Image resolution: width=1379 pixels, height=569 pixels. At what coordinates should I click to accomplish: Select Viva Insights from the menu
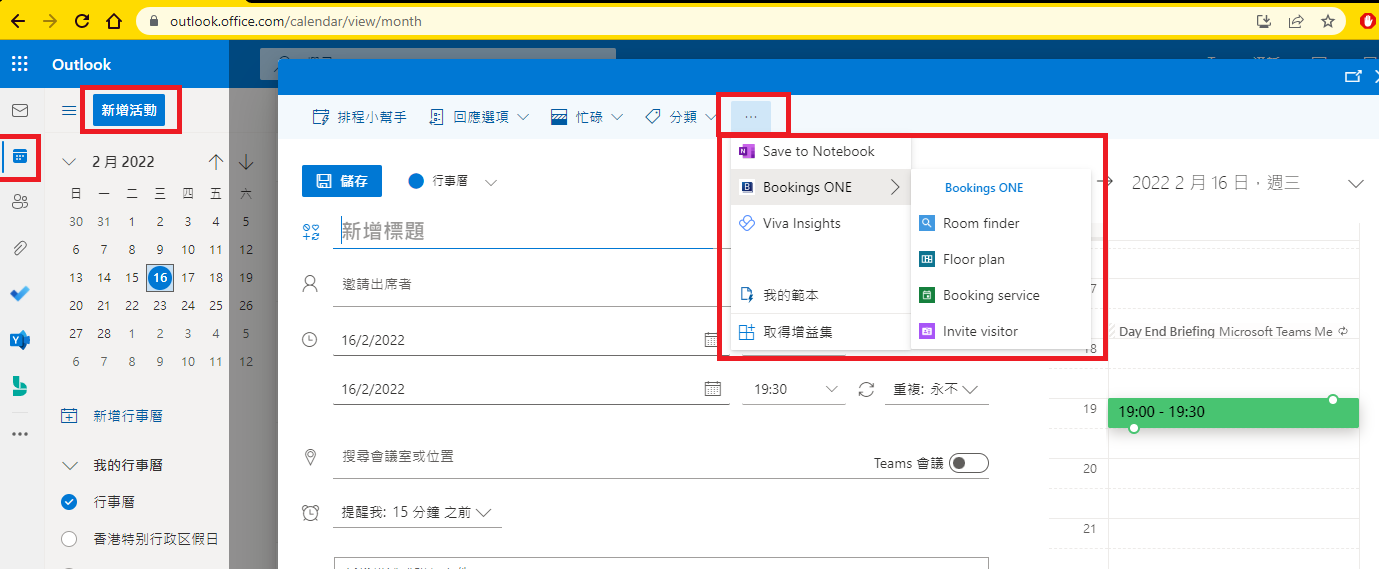click(801, 223)
